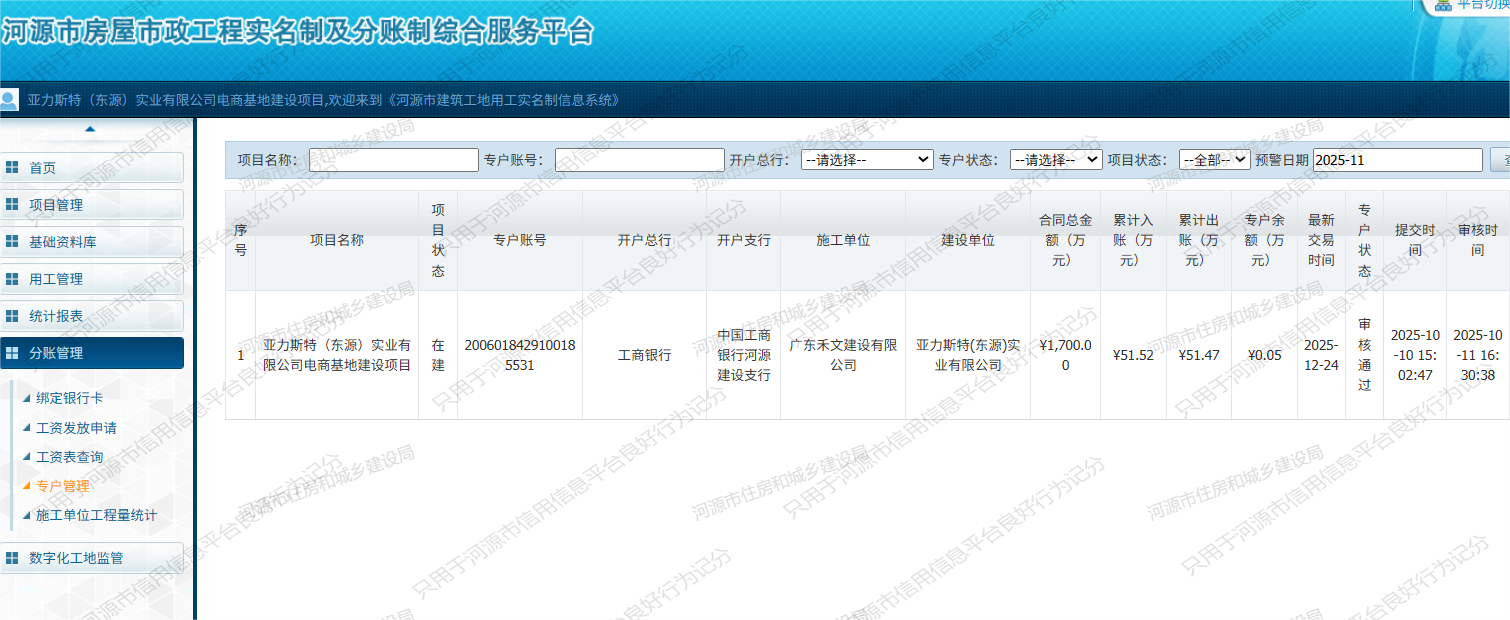Click the 统计报表 grid icon
1510x620 pixels.
click(x=12, y=316)
